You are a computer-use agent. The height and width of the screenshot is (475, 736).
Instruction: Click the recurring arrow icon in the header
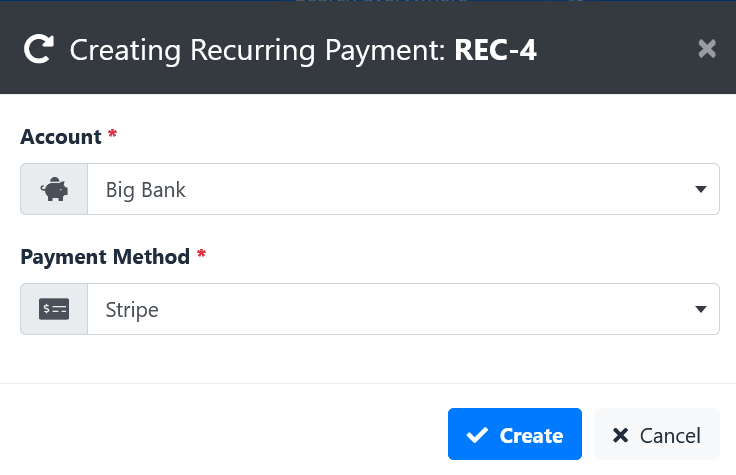pos(39,49)
